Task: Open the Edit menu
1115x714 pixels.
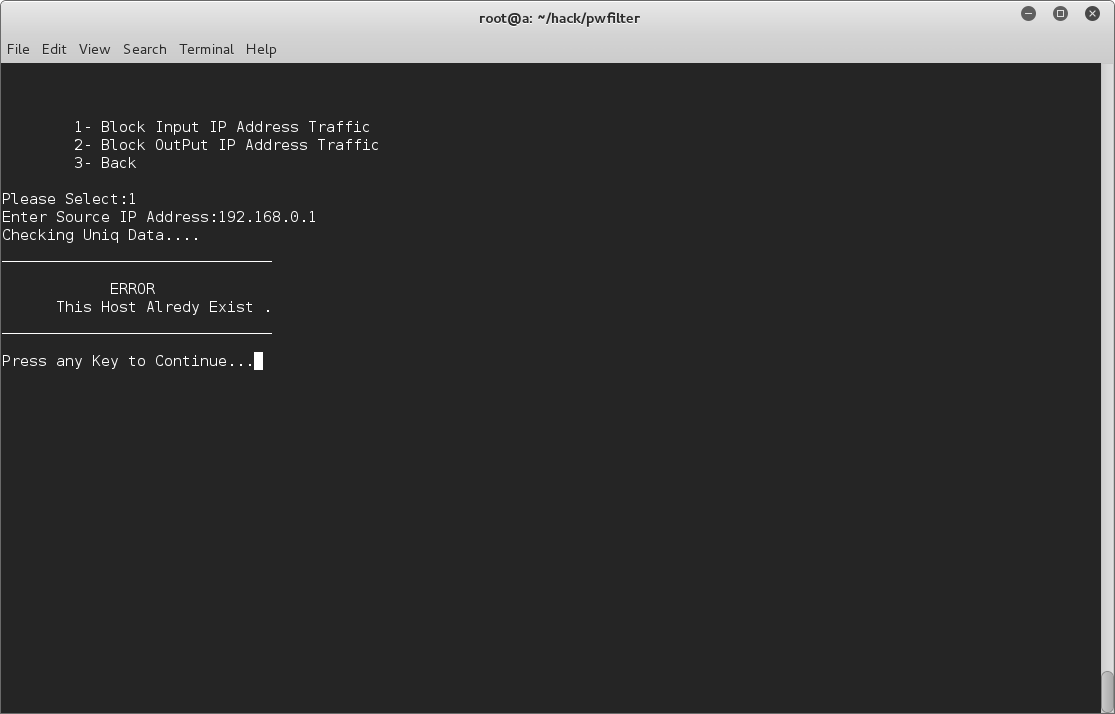Action: pos(53,48)
